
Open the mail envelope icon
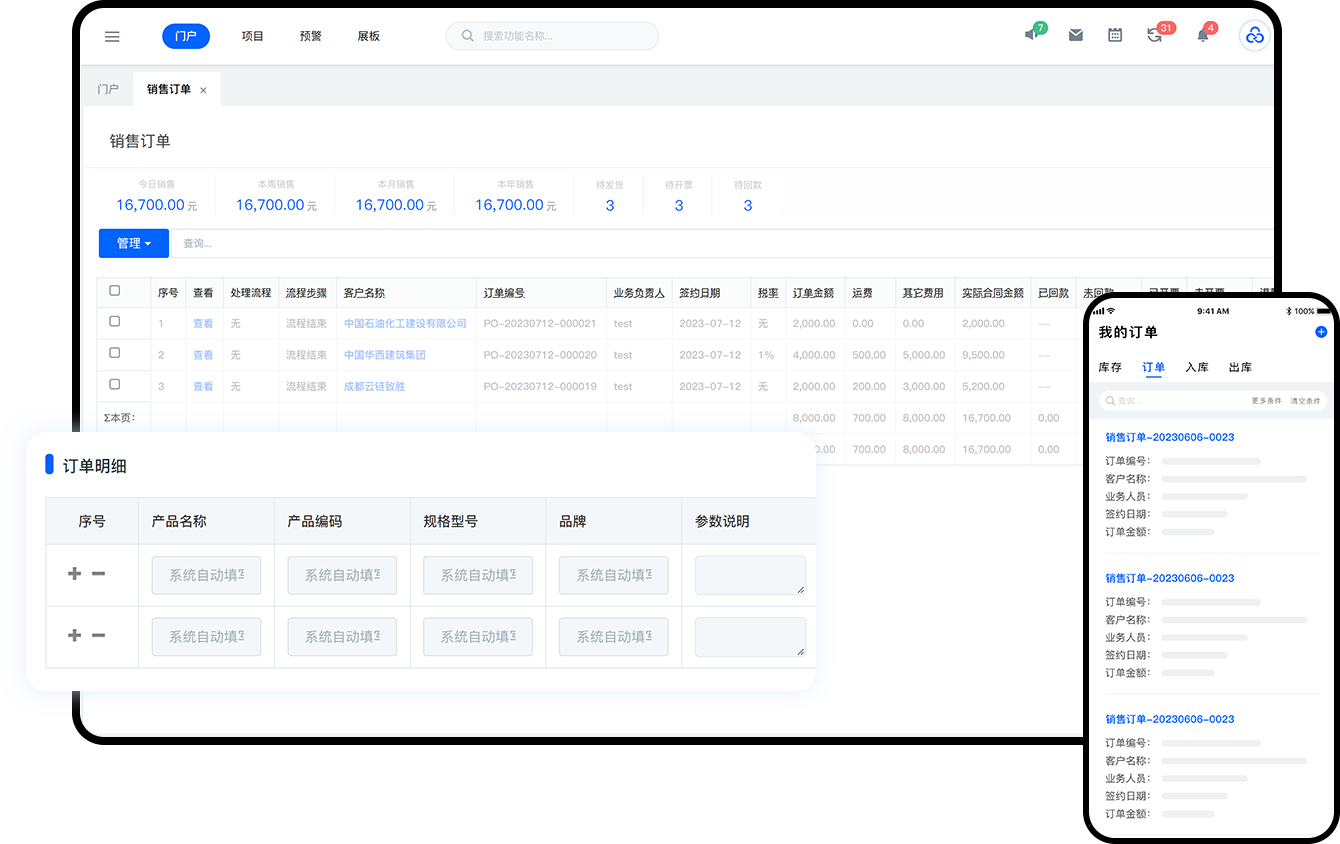click(1075, 36)
